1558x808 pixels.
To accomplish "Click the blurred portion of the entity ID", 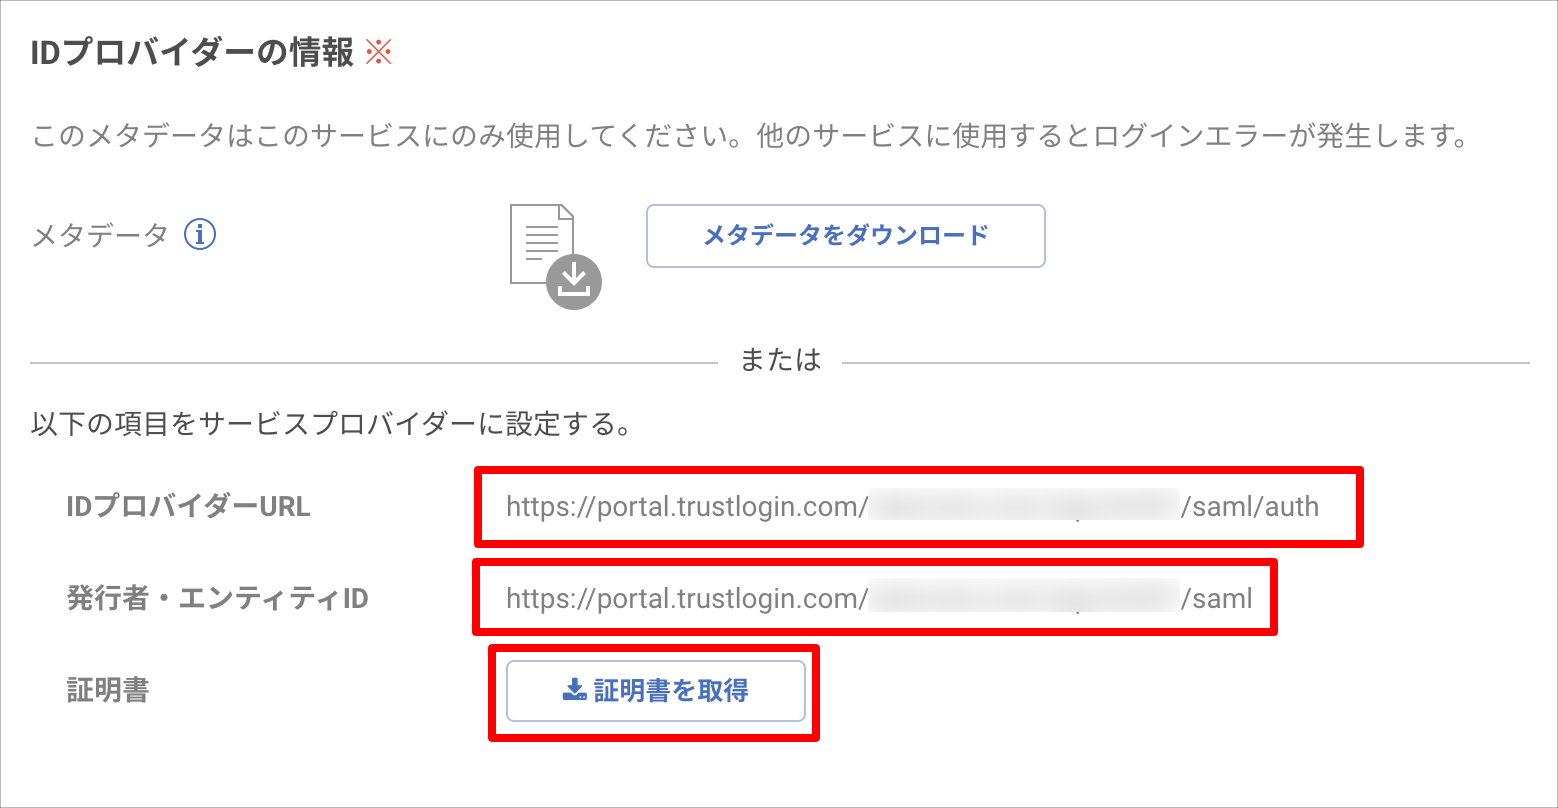I will pos(1023,599).
